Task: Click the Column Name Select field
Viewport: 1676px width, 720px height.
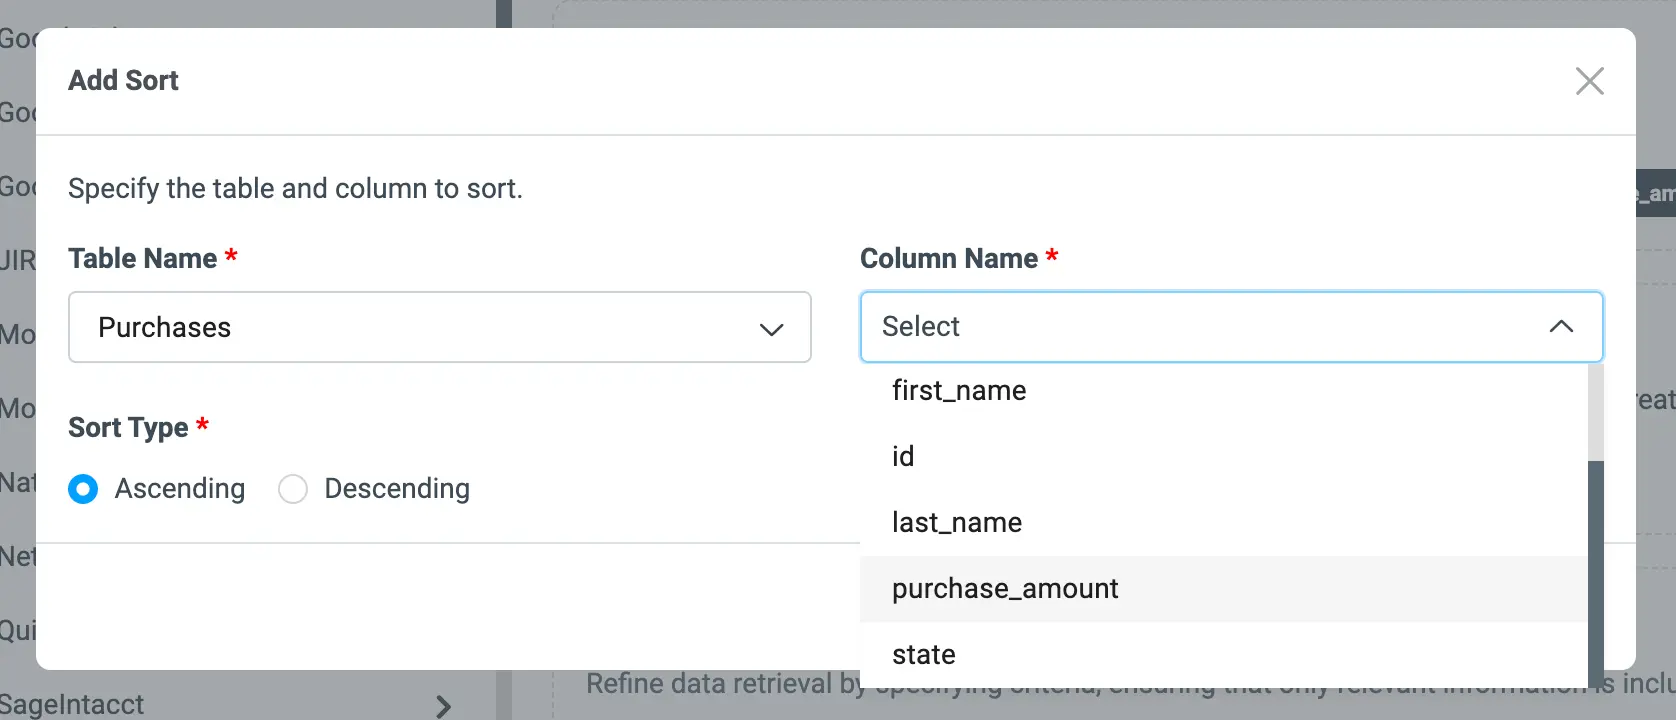Action: point(1200,327)
